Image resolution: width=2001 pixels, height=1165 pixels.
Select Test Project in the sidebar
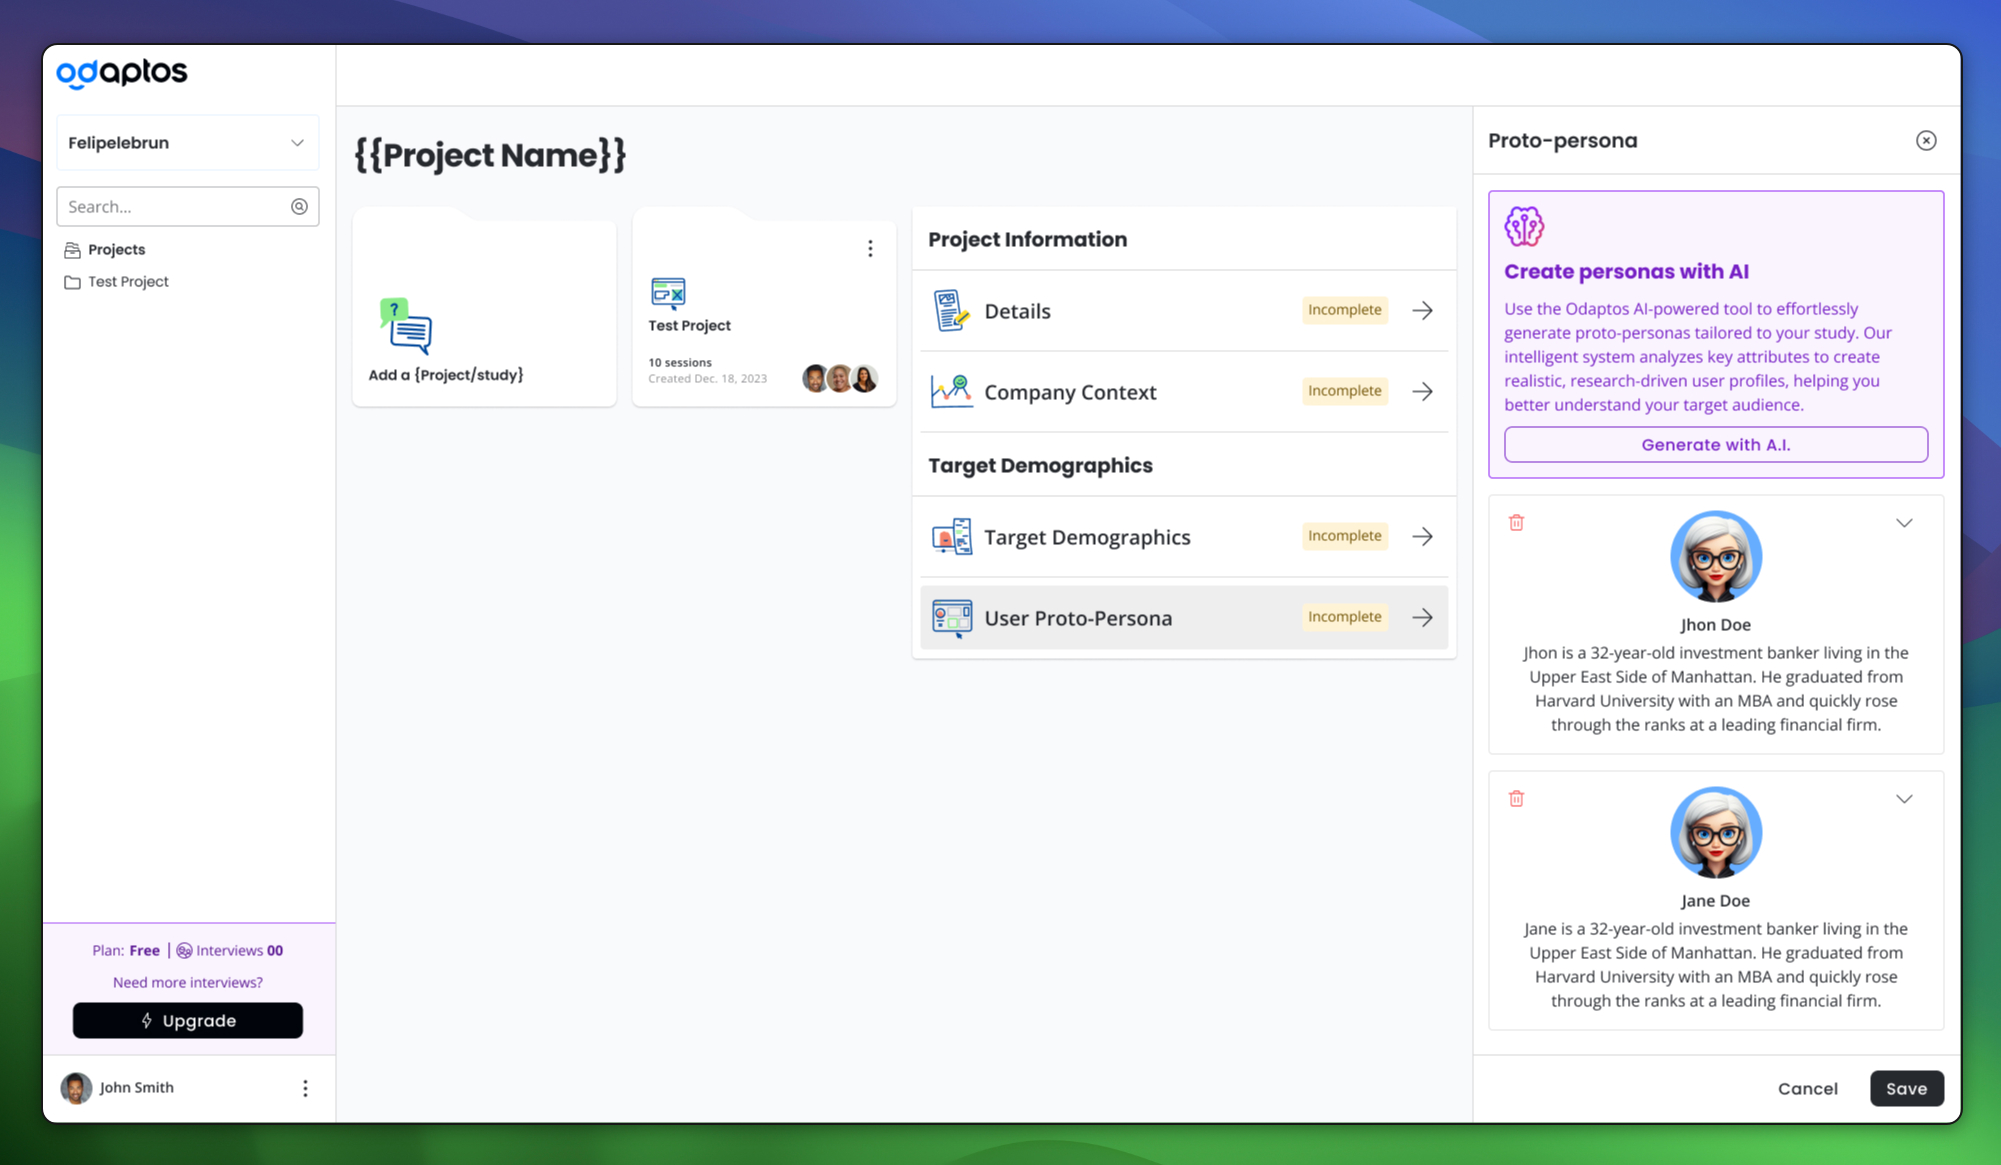click(128, 282)
